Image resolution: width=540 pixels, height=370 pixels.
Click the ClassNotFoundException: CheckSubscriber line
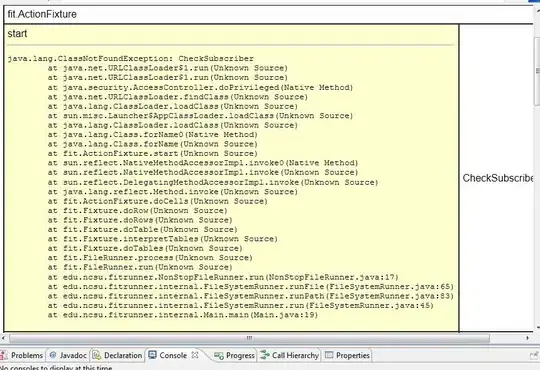pyautogui.click(x=131, y=59)
